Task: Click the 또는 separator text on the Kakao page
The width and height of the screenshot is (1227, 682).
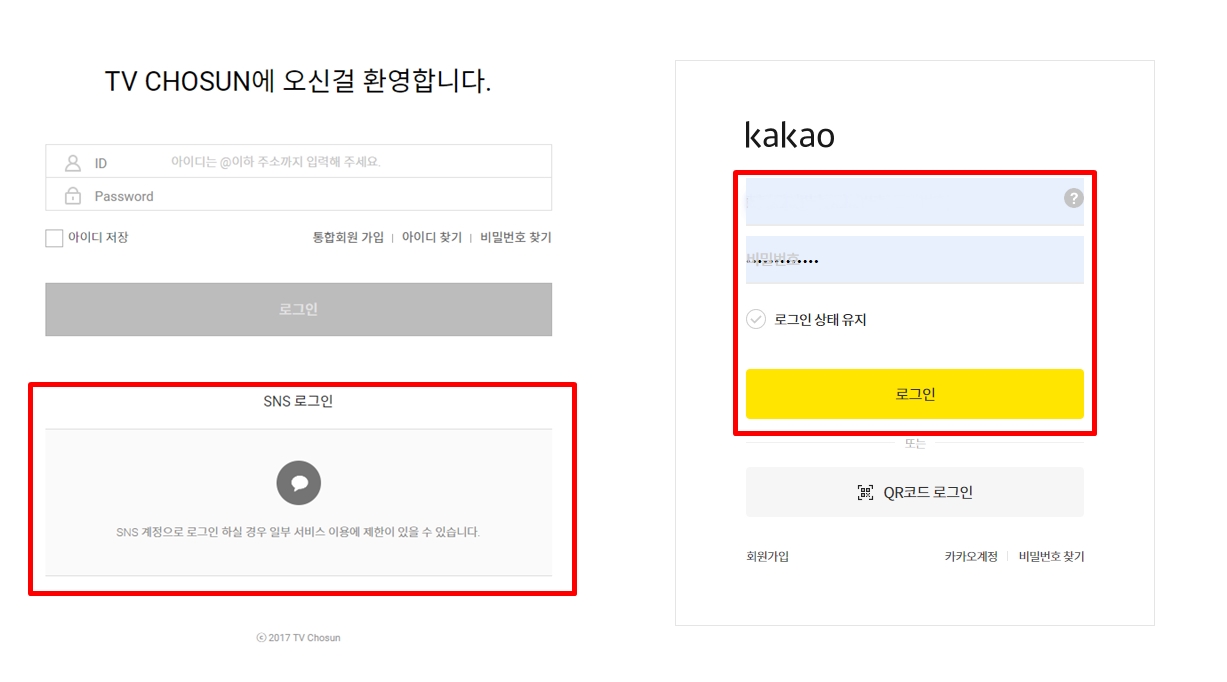Action: (x=914, y=443)
